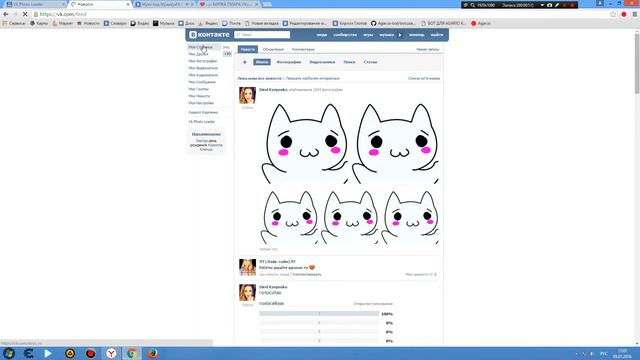
Task: Open Vk Photo Loader in the sidebar
Action: point(202,122)
